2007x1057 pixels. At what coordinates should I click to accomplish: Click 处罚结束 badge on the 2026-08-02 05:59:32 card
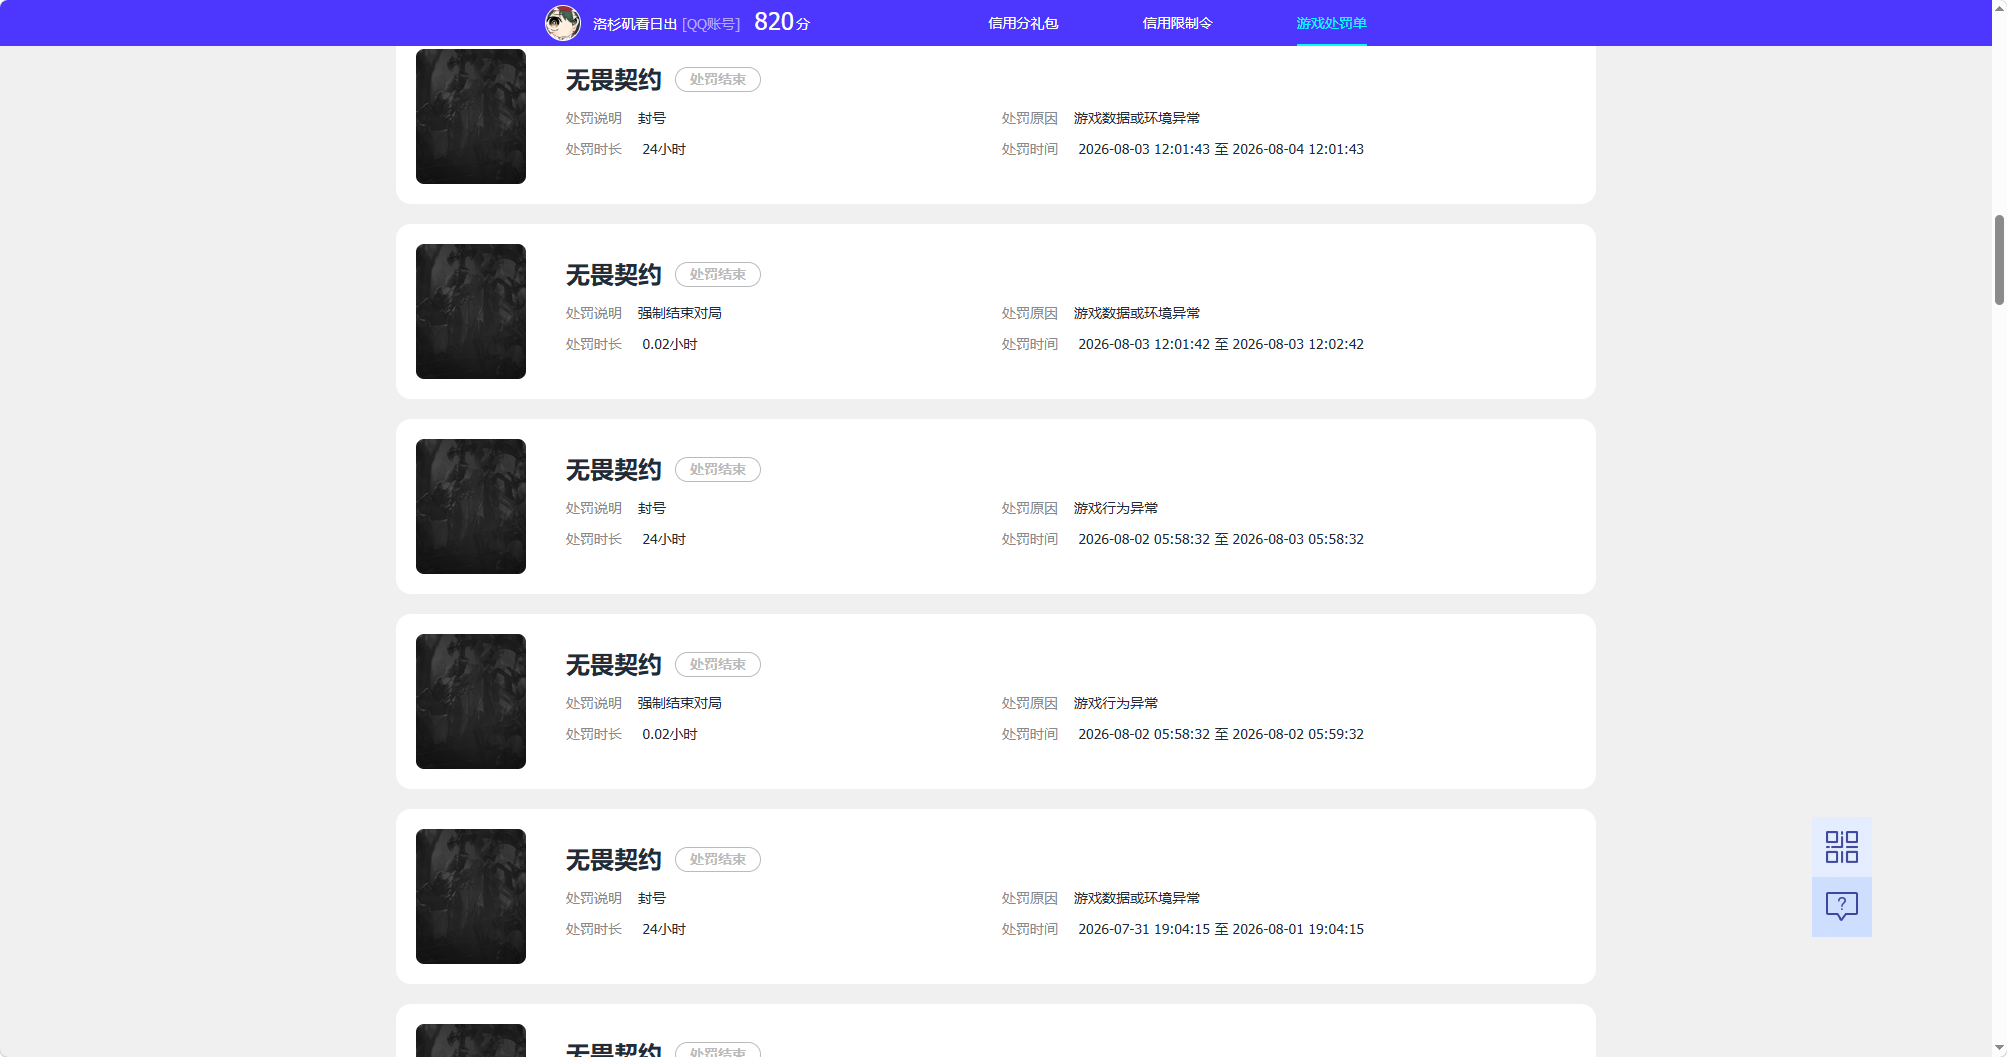click(x=718, y=664)
